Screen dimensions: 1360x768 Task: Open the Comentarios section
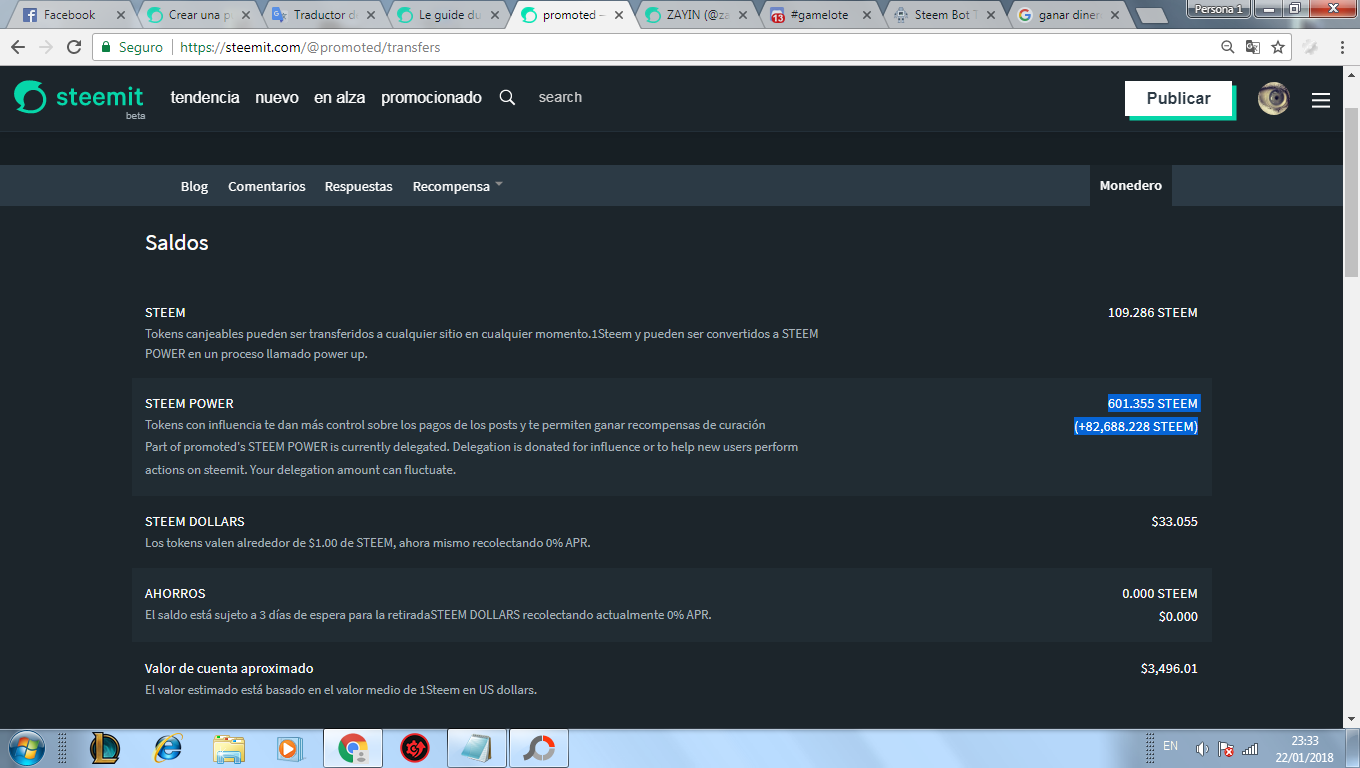tap(267, 186)
